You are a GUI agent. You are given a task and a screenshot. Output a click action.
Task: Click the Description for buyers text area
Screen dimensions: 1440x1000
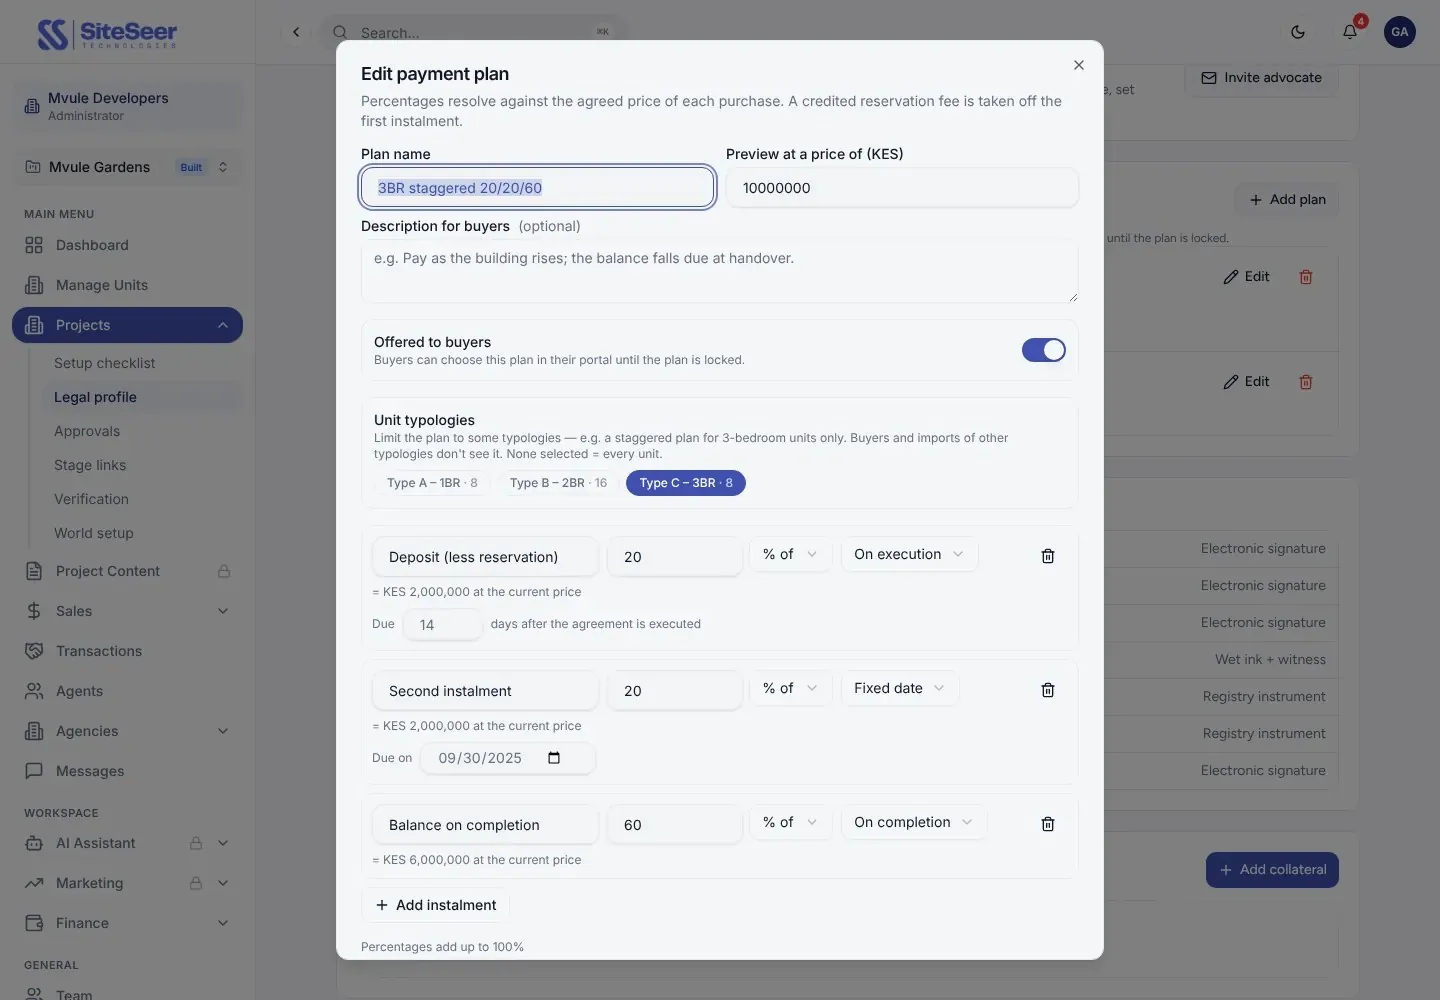click(720, 270)
